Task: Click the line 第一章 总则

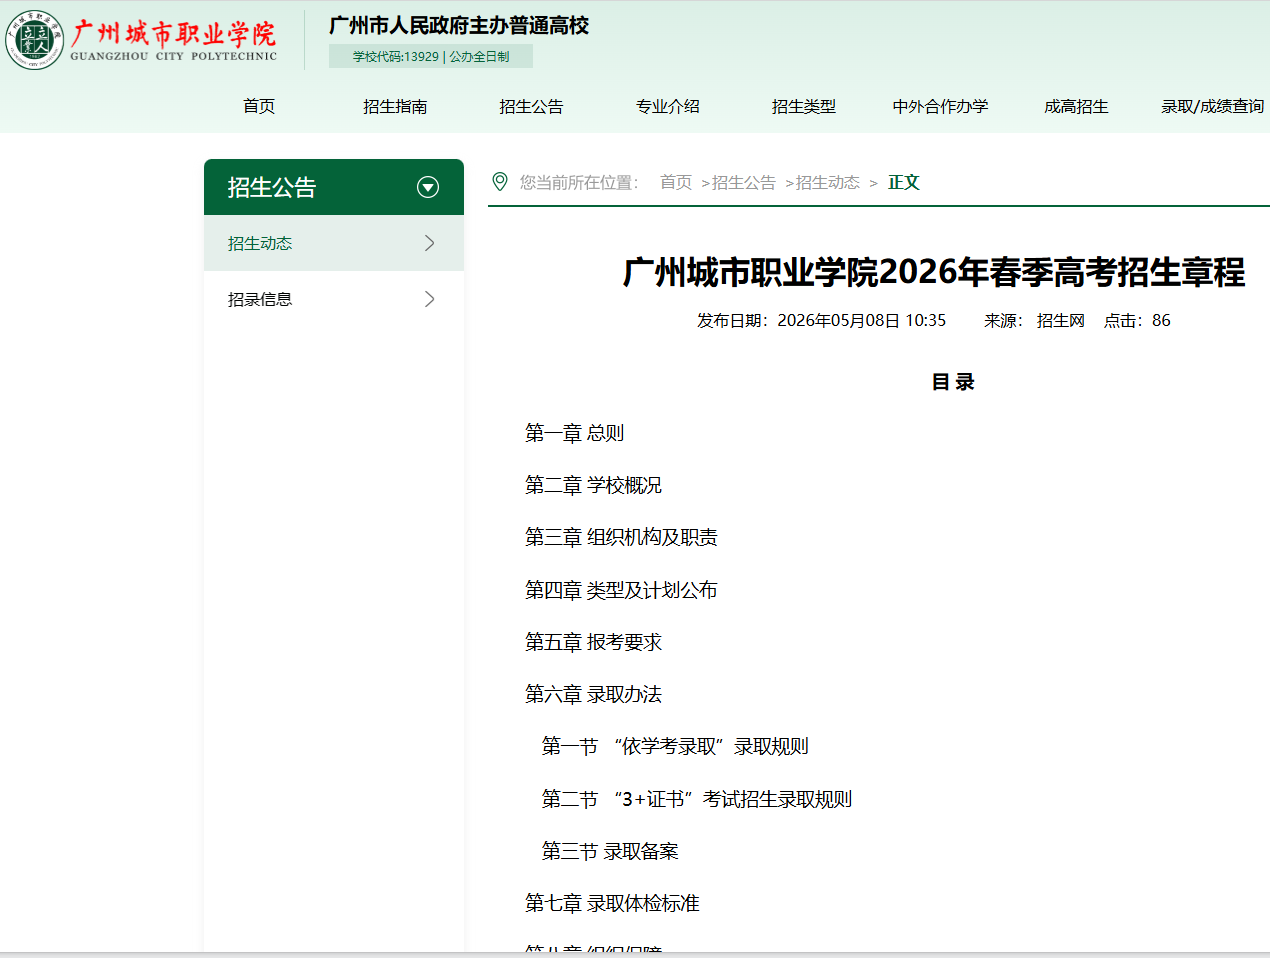Action: click(575, 433)
